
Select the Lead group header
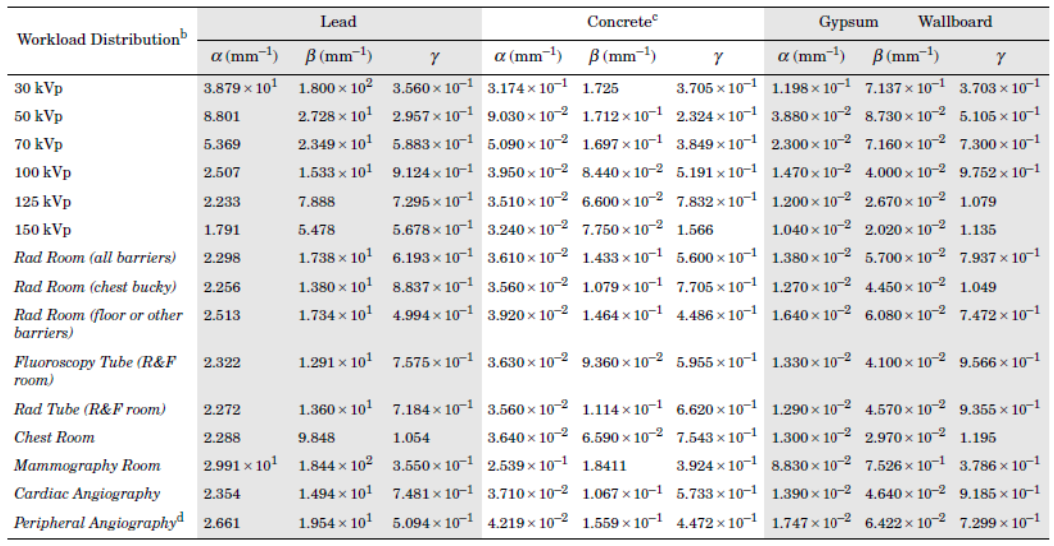[338, 22]
